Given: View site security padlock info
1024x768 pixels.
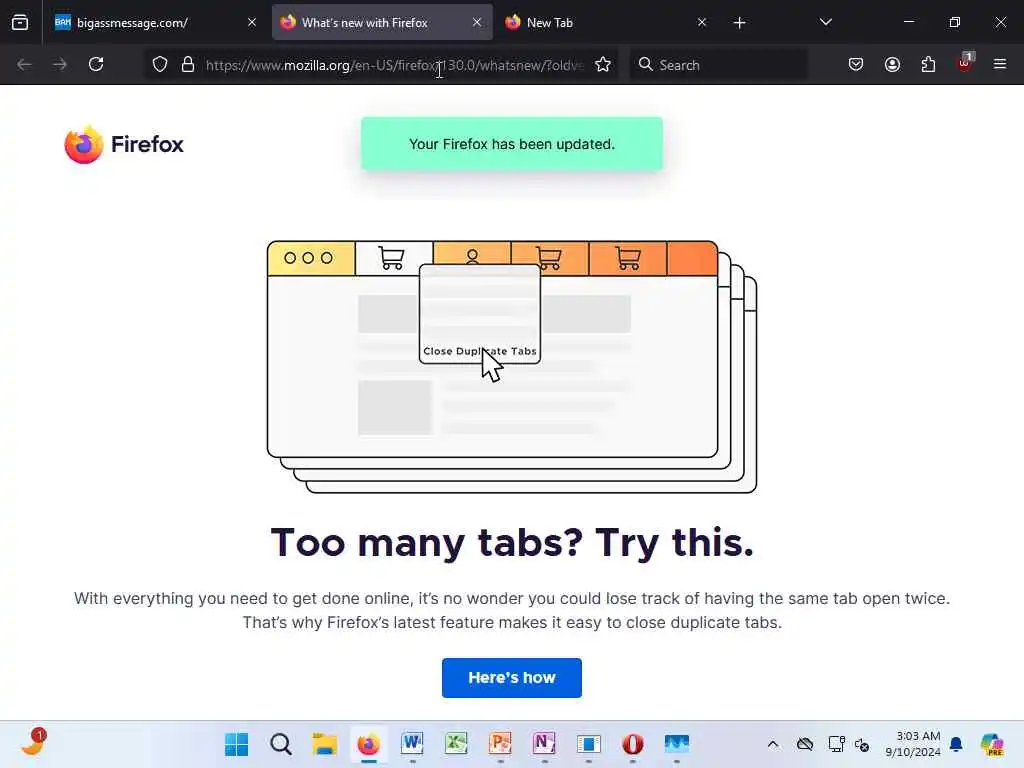Looking at the screenshot, I should click(x=188, y=65).
